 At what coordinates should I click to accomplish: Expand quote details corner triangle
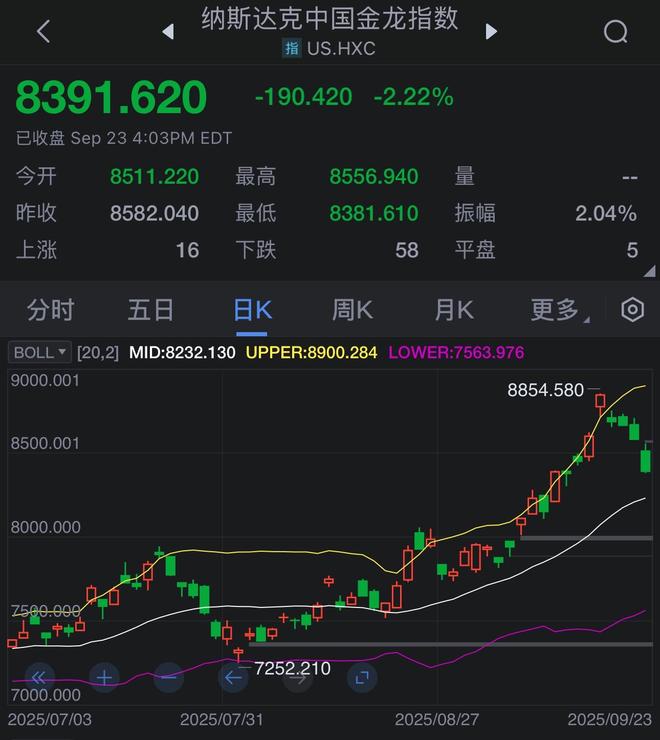tap(649, 270)
